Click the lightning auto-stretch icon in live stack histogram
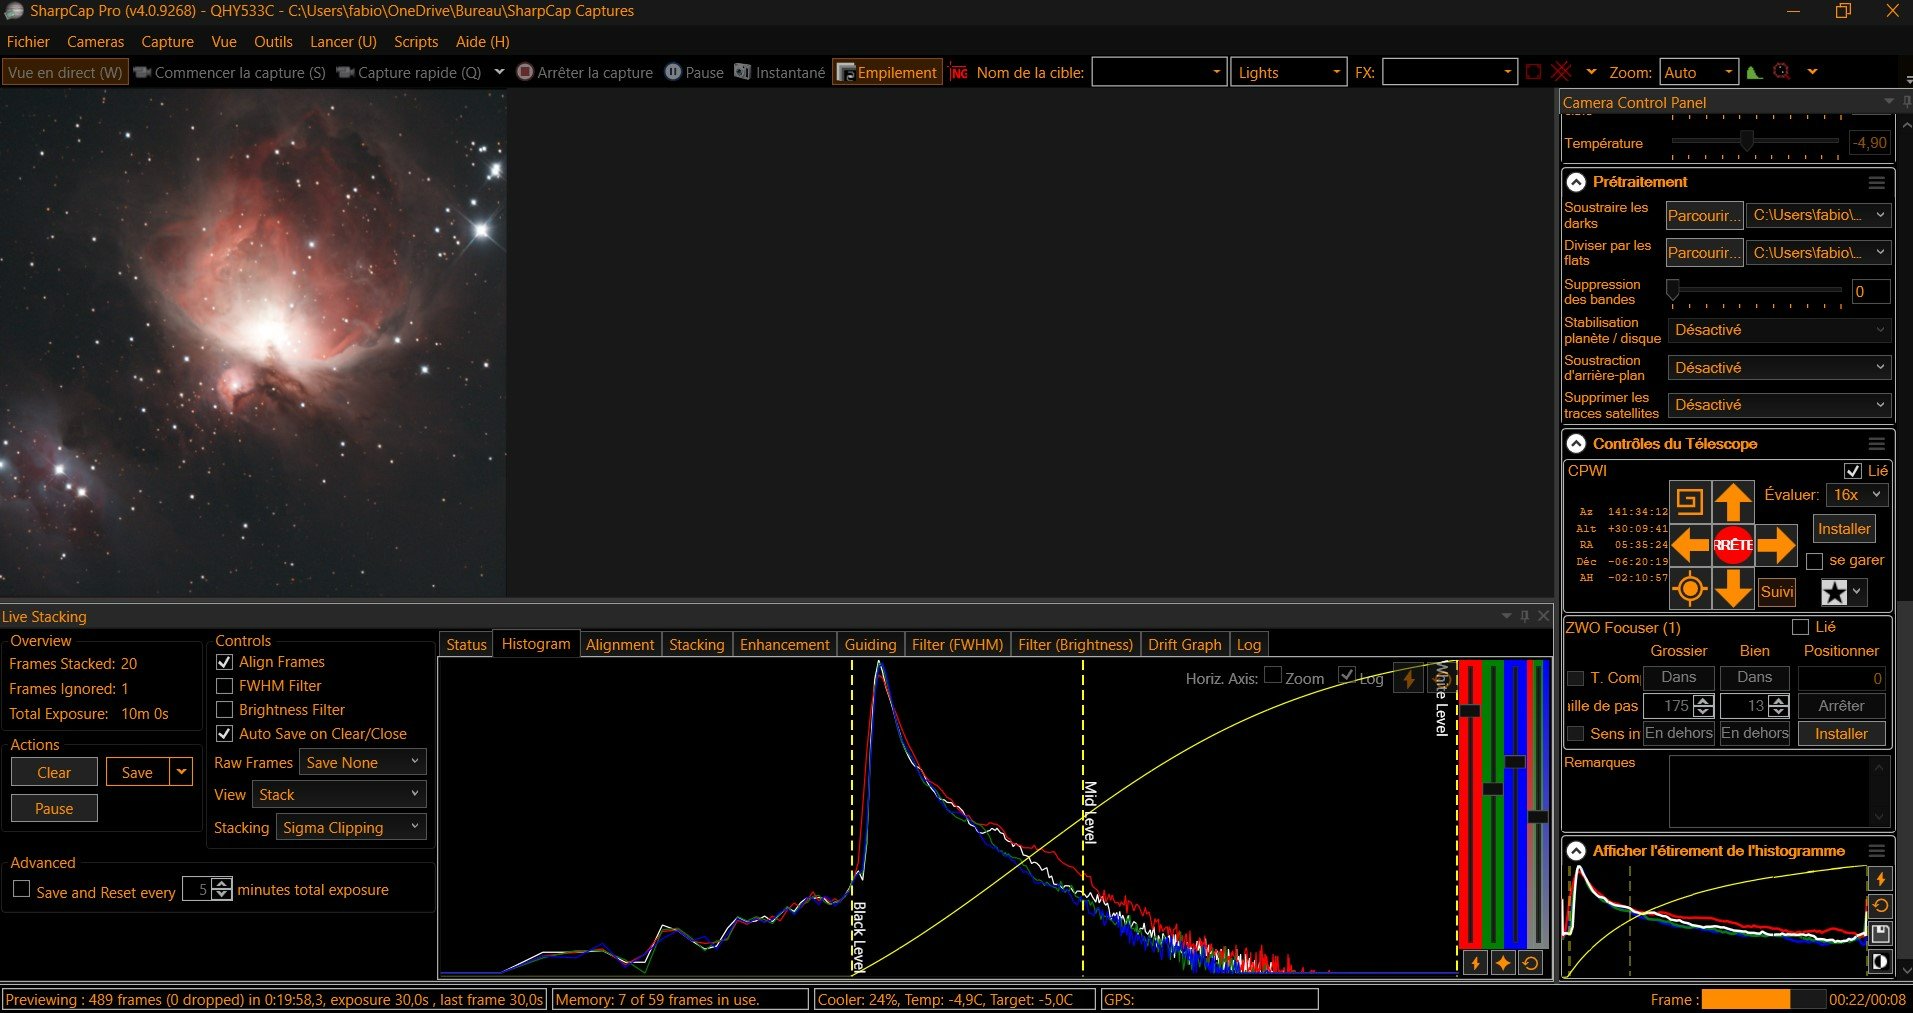This screenshot has height=1013, width=1913. pyautogui.click(x=1409, y=679)
